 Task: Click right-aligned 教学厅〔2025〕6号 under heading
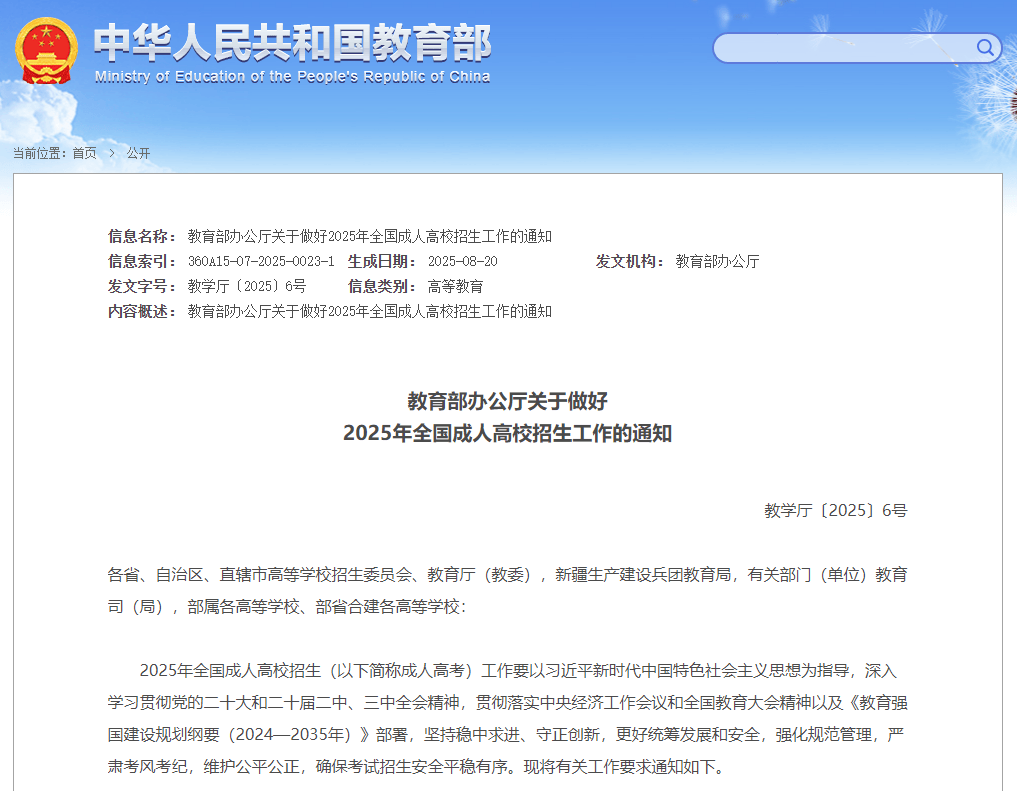point(835,510)
